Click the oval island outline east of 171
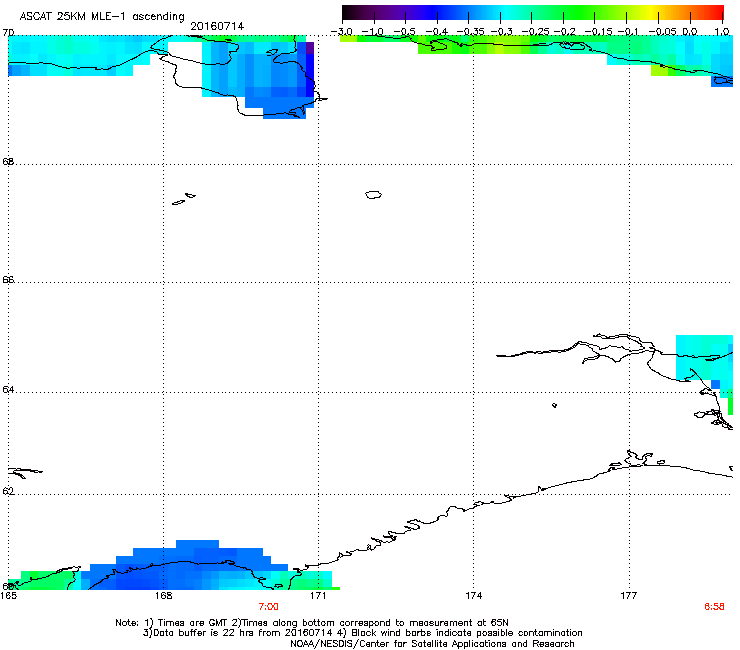Image resolution: width=740 pixels, height=650 pixels. click(373, 194)
